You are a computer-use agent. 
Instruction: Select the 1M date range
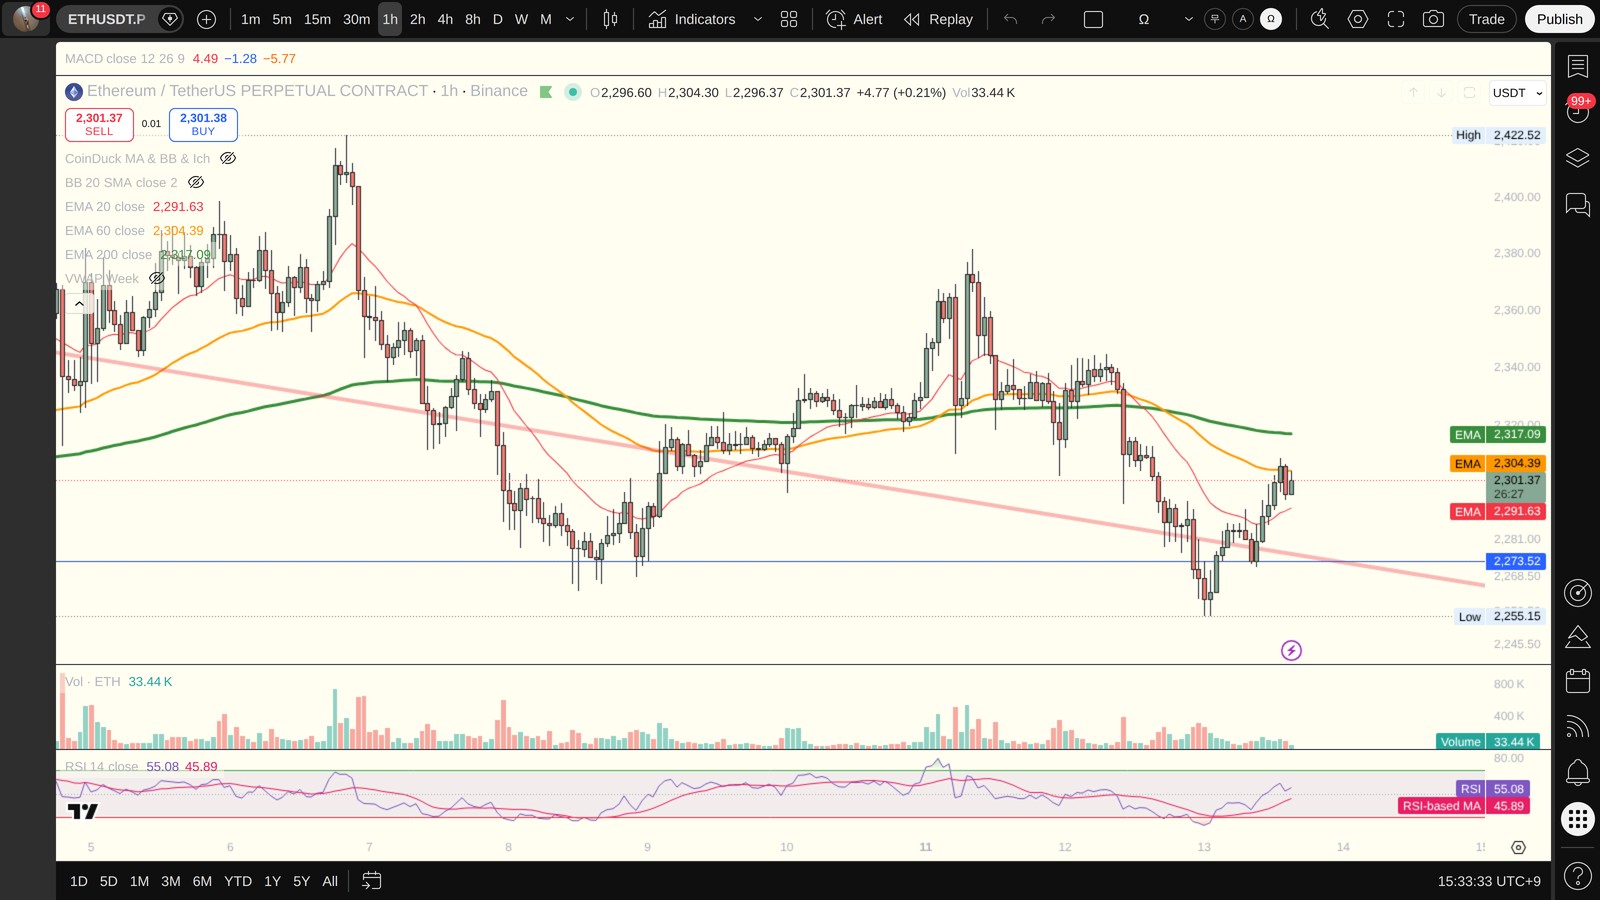click(x=139, y=881)
